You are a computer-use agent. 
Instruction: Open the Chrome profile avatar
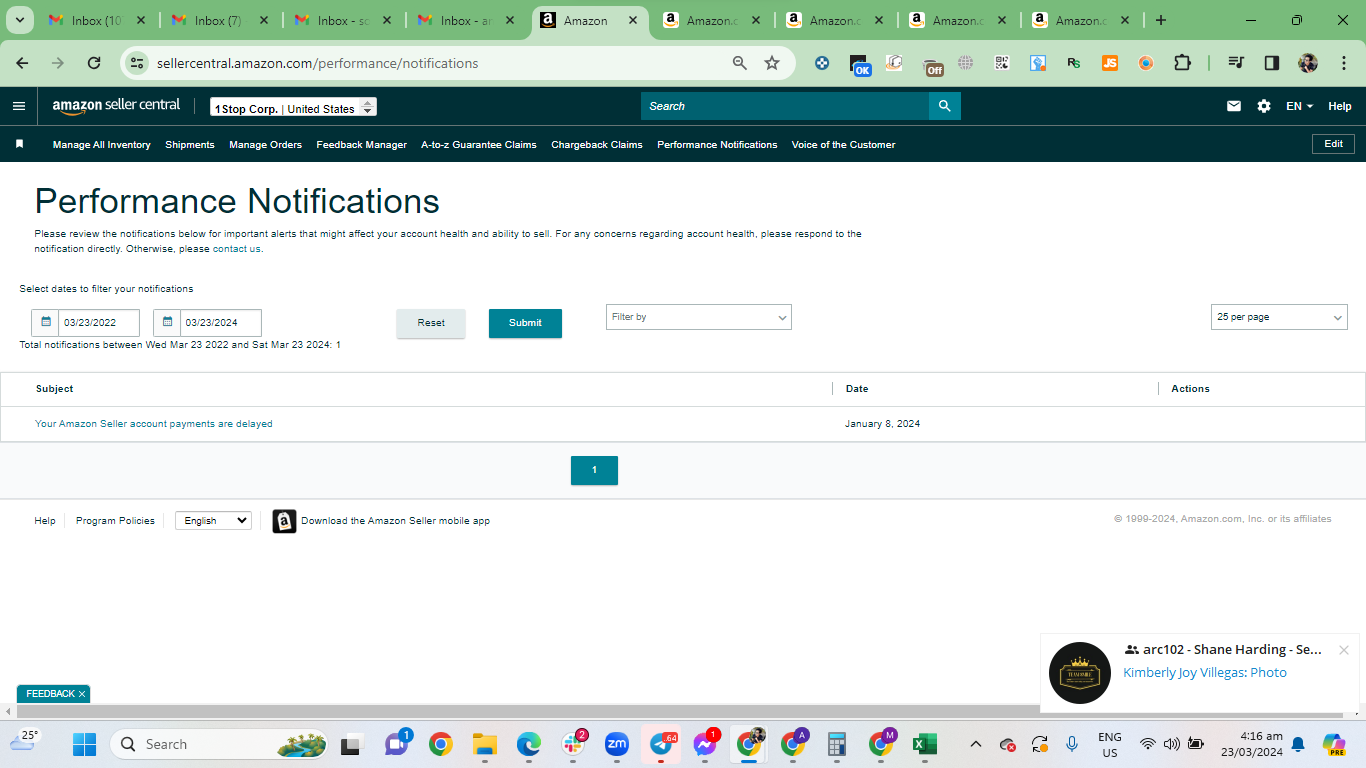pos(1308,63)
